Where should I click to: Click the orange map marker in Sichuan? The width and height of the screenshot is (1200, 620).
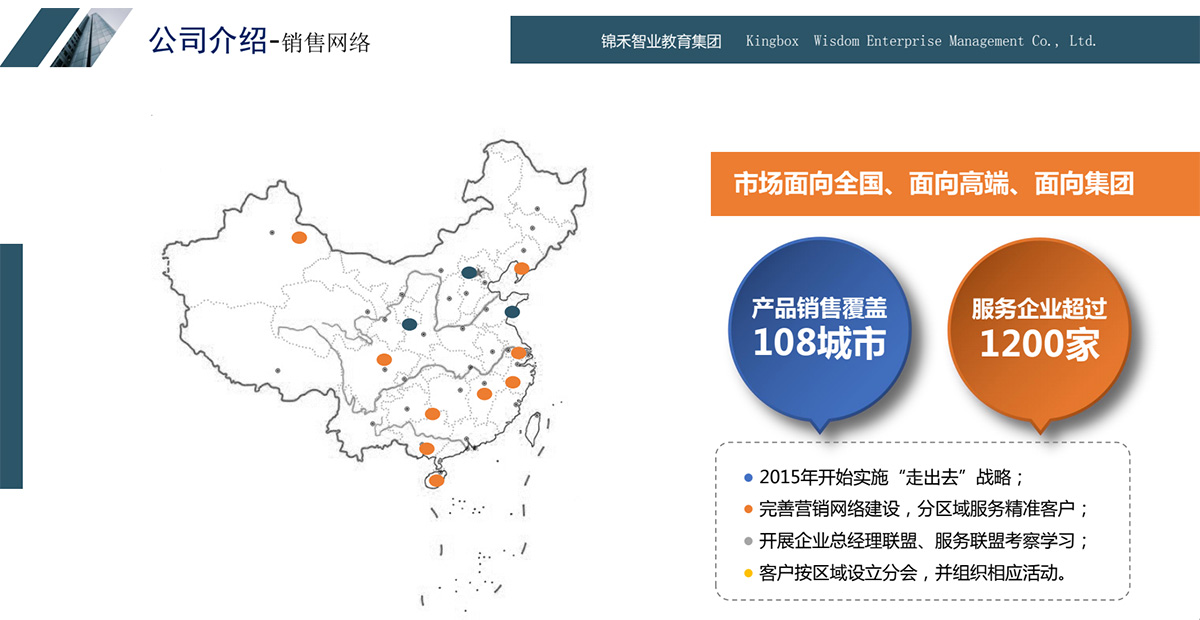click(x=384, y=360)
